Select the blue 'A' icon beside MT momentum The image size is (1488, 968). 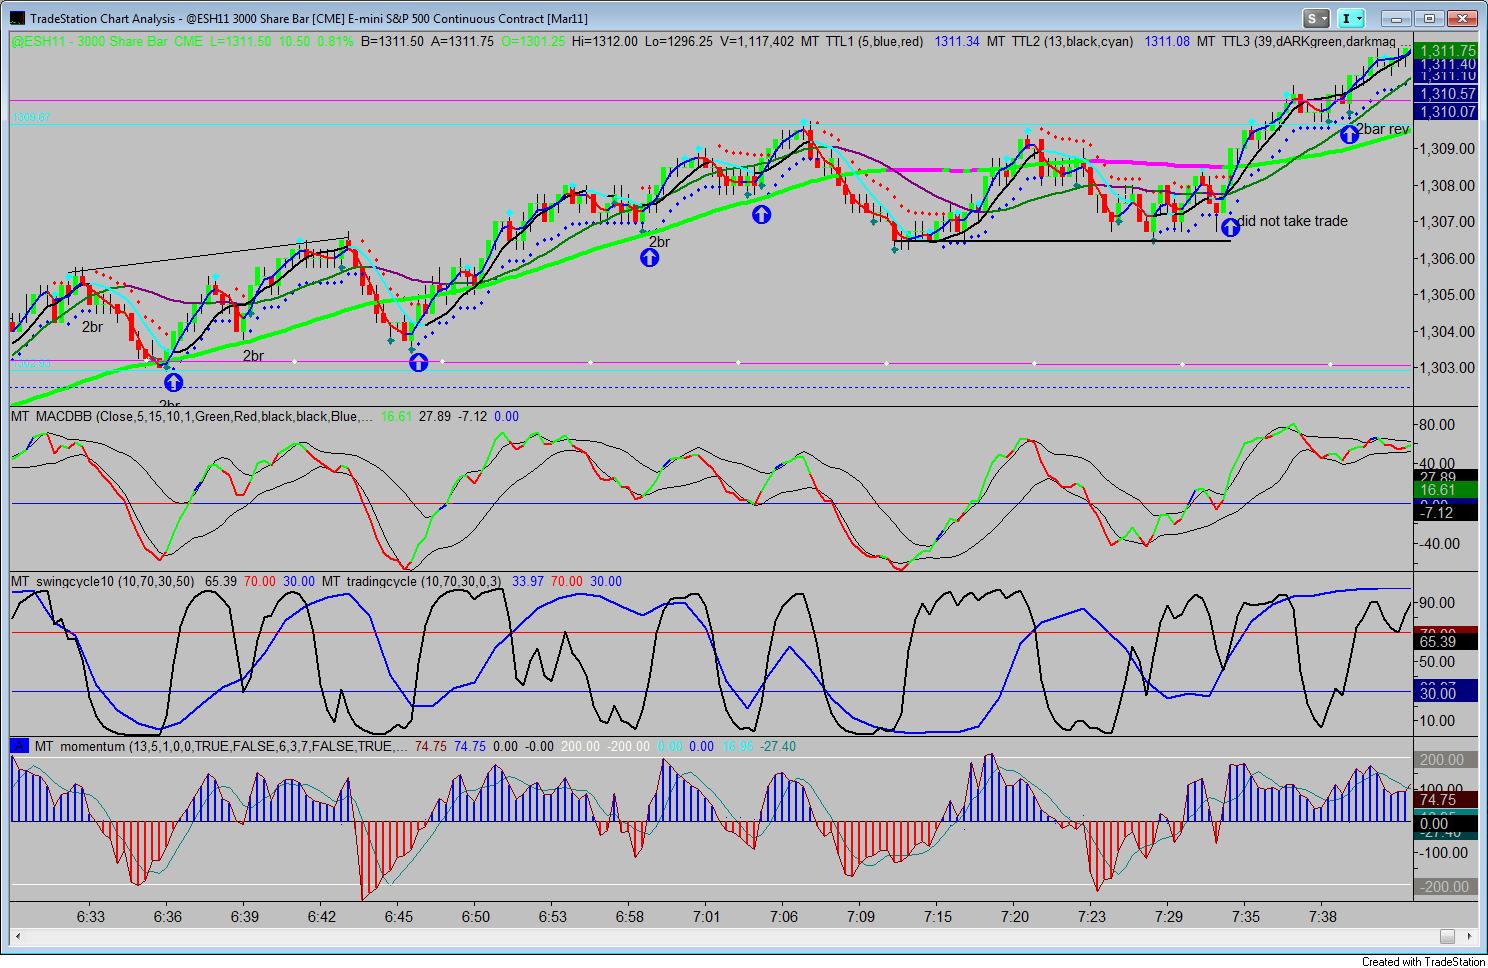coord(19,746)
